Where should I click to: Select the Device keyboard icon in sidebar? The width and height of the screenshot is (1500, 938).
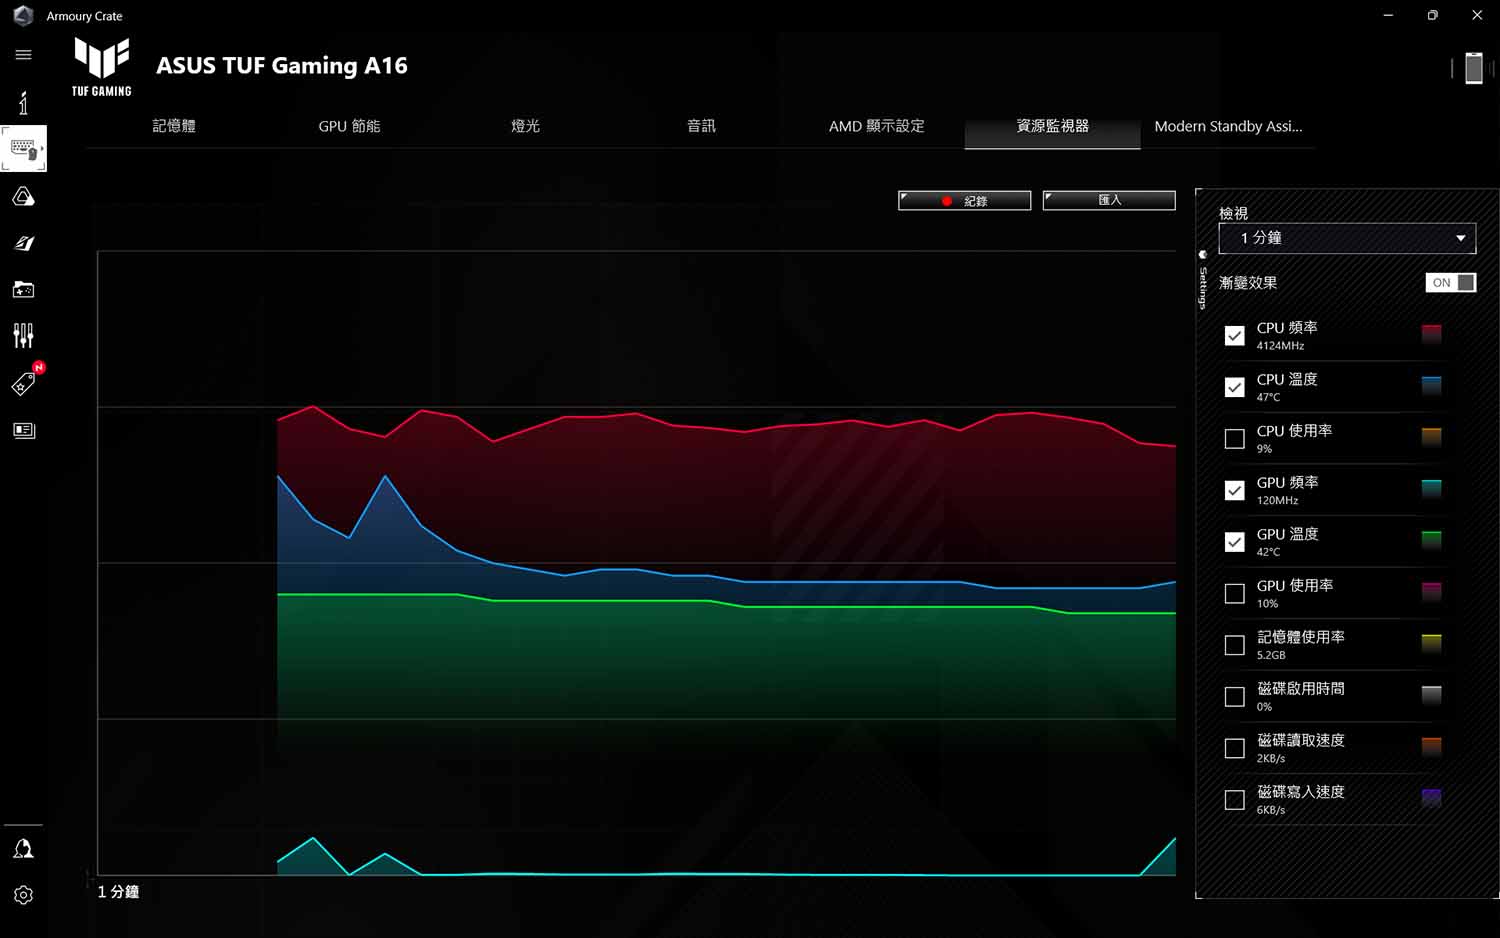point(23,149)
